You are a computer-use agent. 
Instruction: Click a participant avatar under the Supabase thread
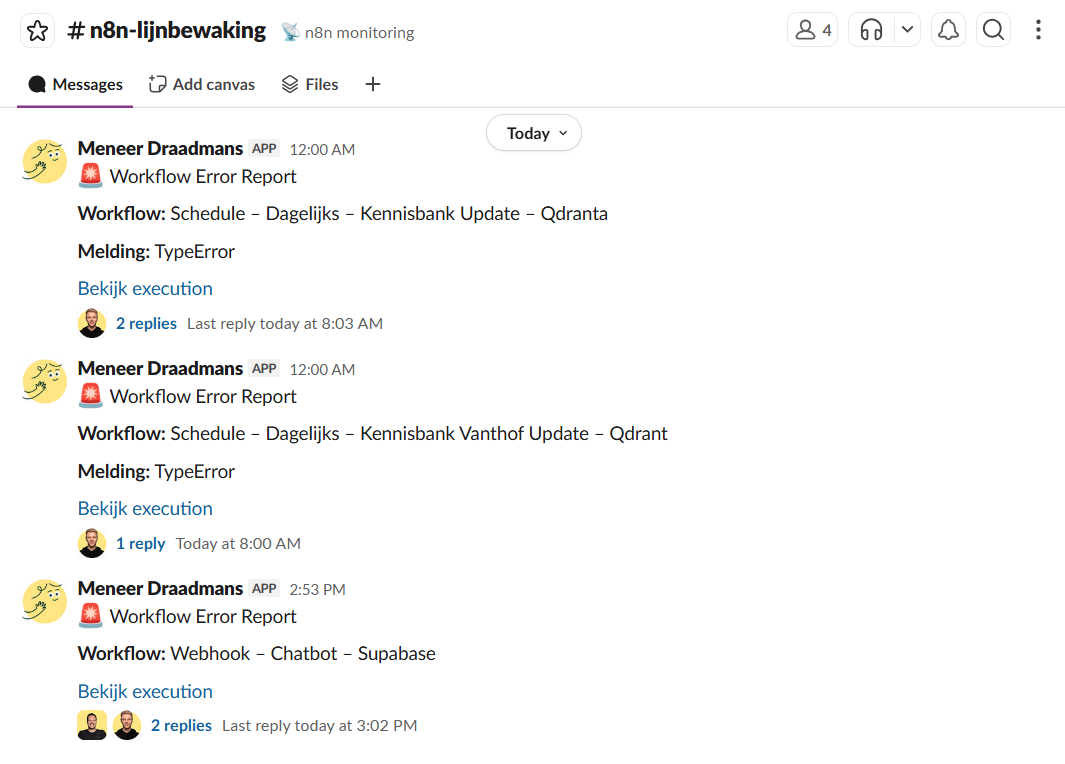pos(91,724)
